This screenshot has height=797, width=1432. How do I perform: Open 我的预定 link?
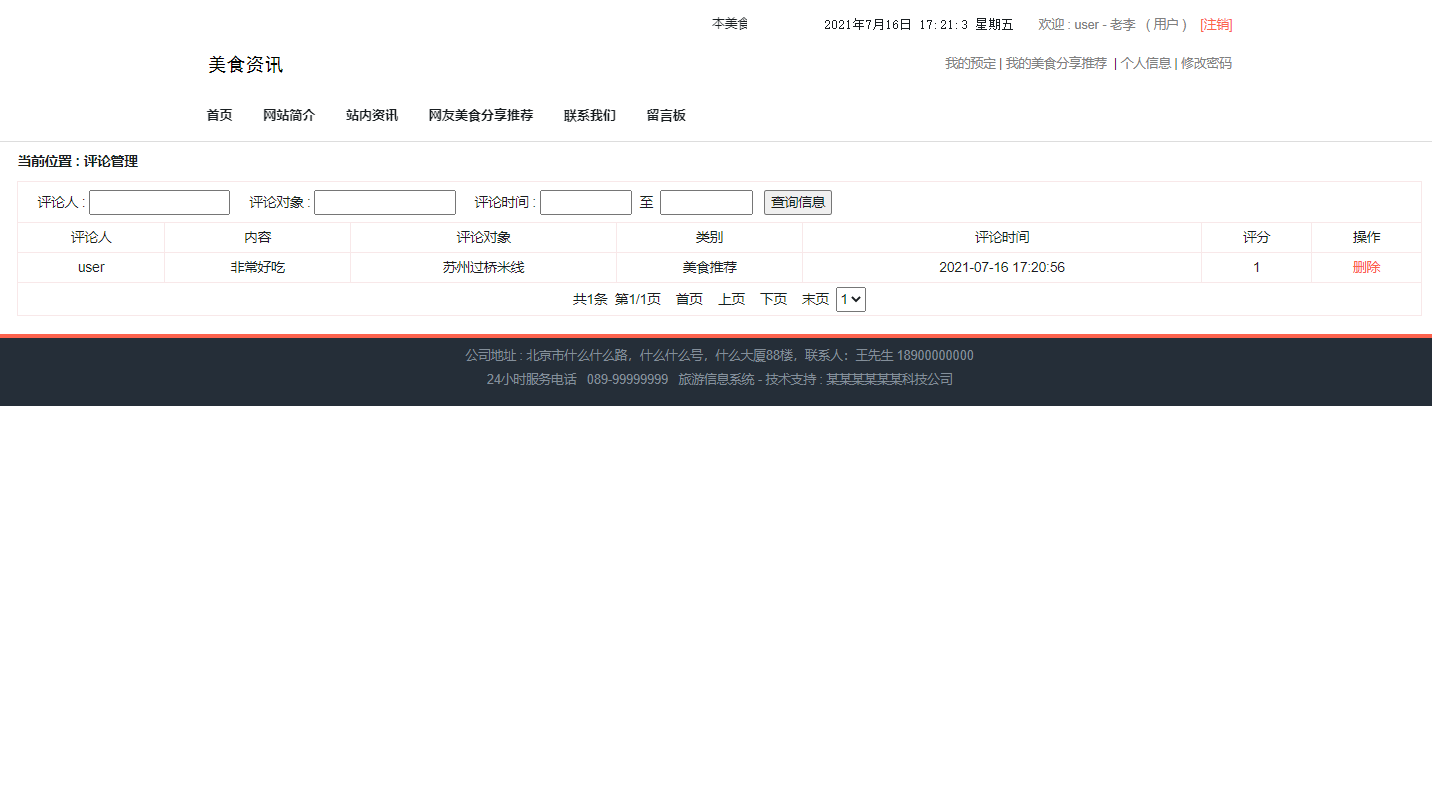[970, 63]
